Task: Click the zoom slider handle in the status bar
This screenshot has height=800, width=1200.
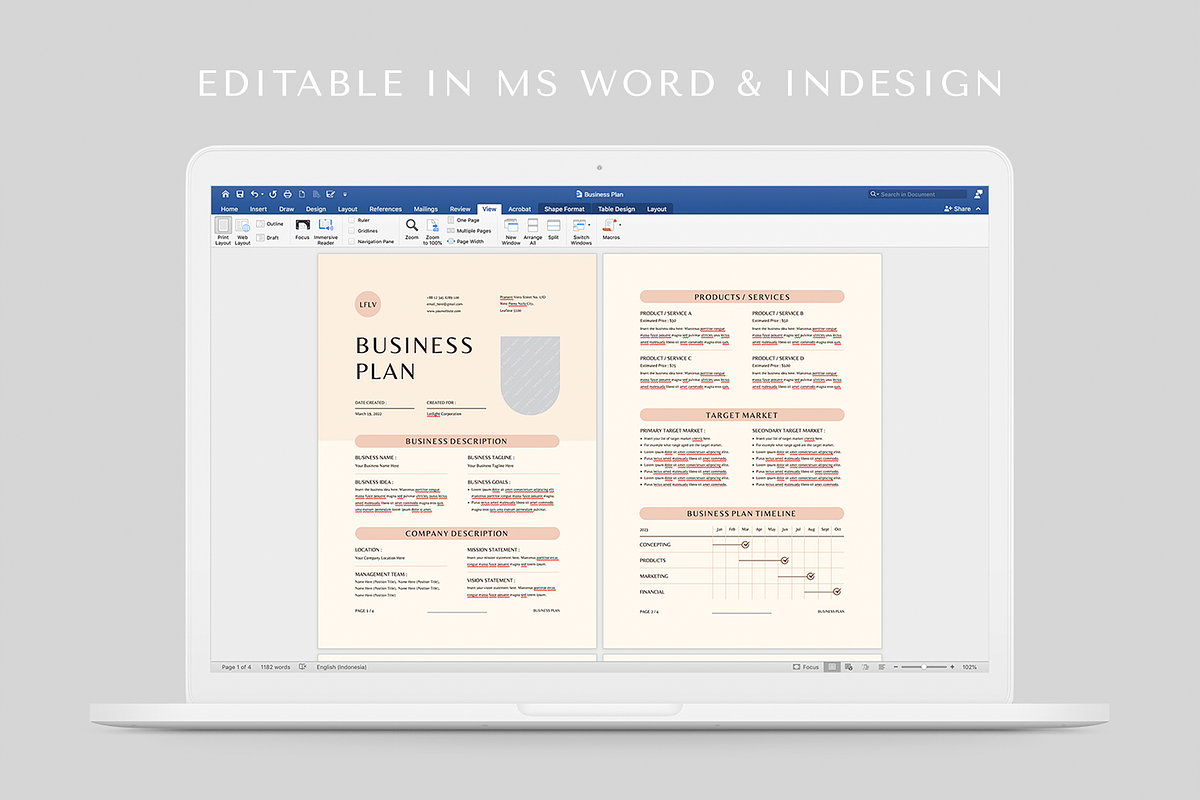Action: pos(924,667)
